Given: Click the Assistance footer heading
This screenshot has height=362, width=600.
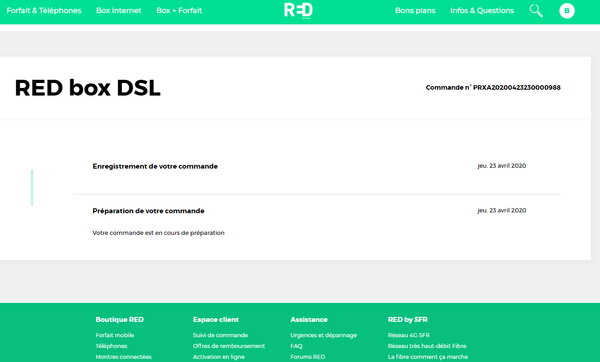Looking at the screenshot, I should click(x=309, y=320).
